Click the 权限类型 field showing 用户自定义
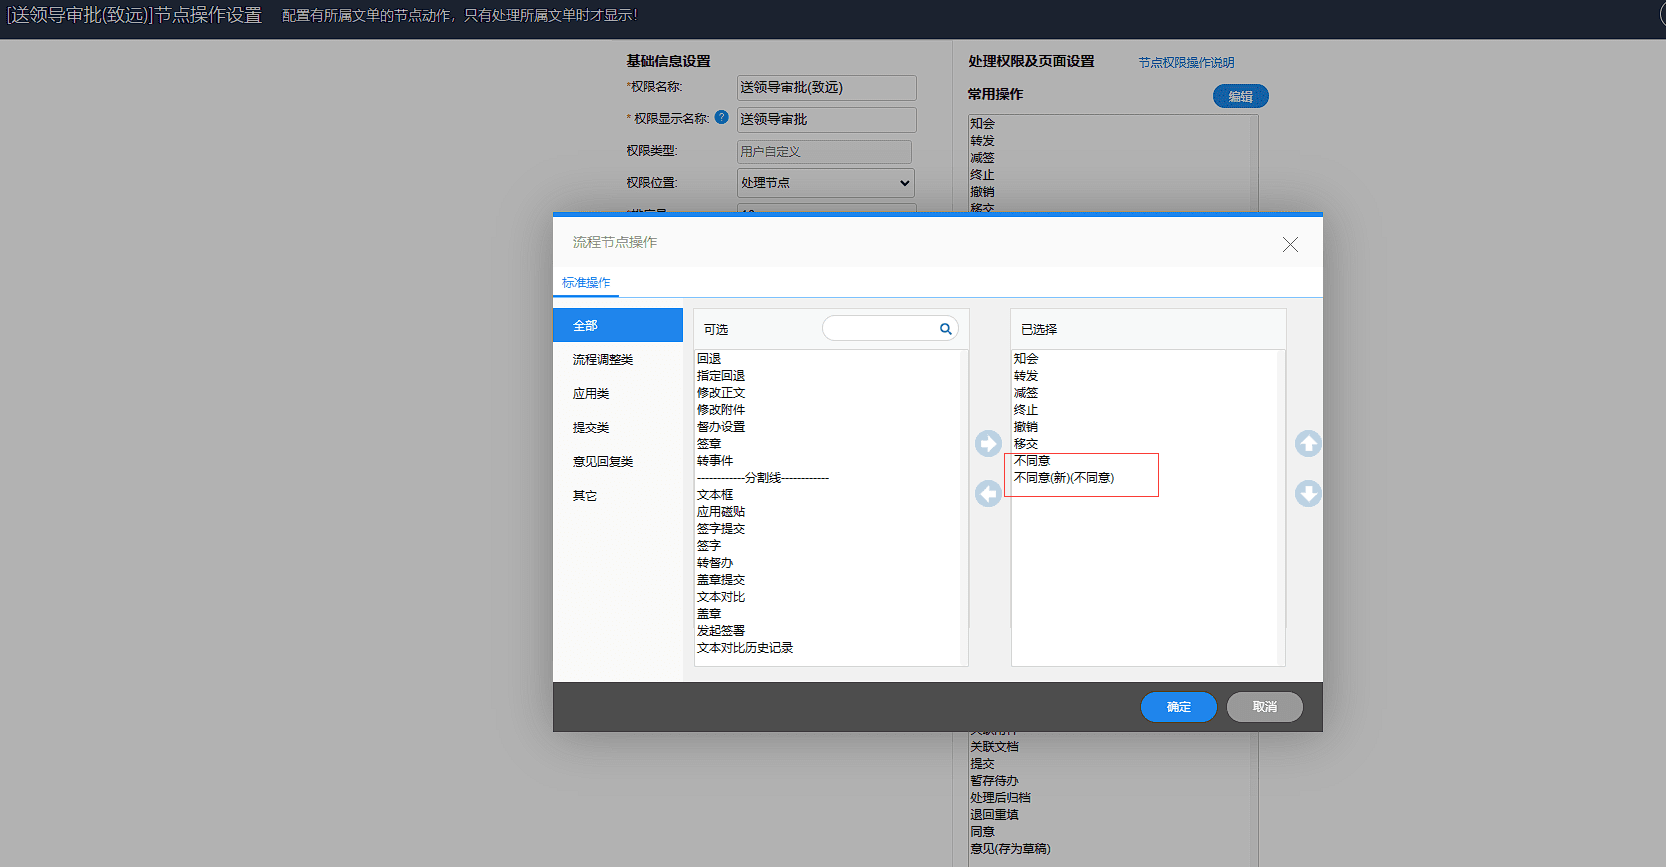This screenshot has height=867, width=1666. (x=824, y=152)
